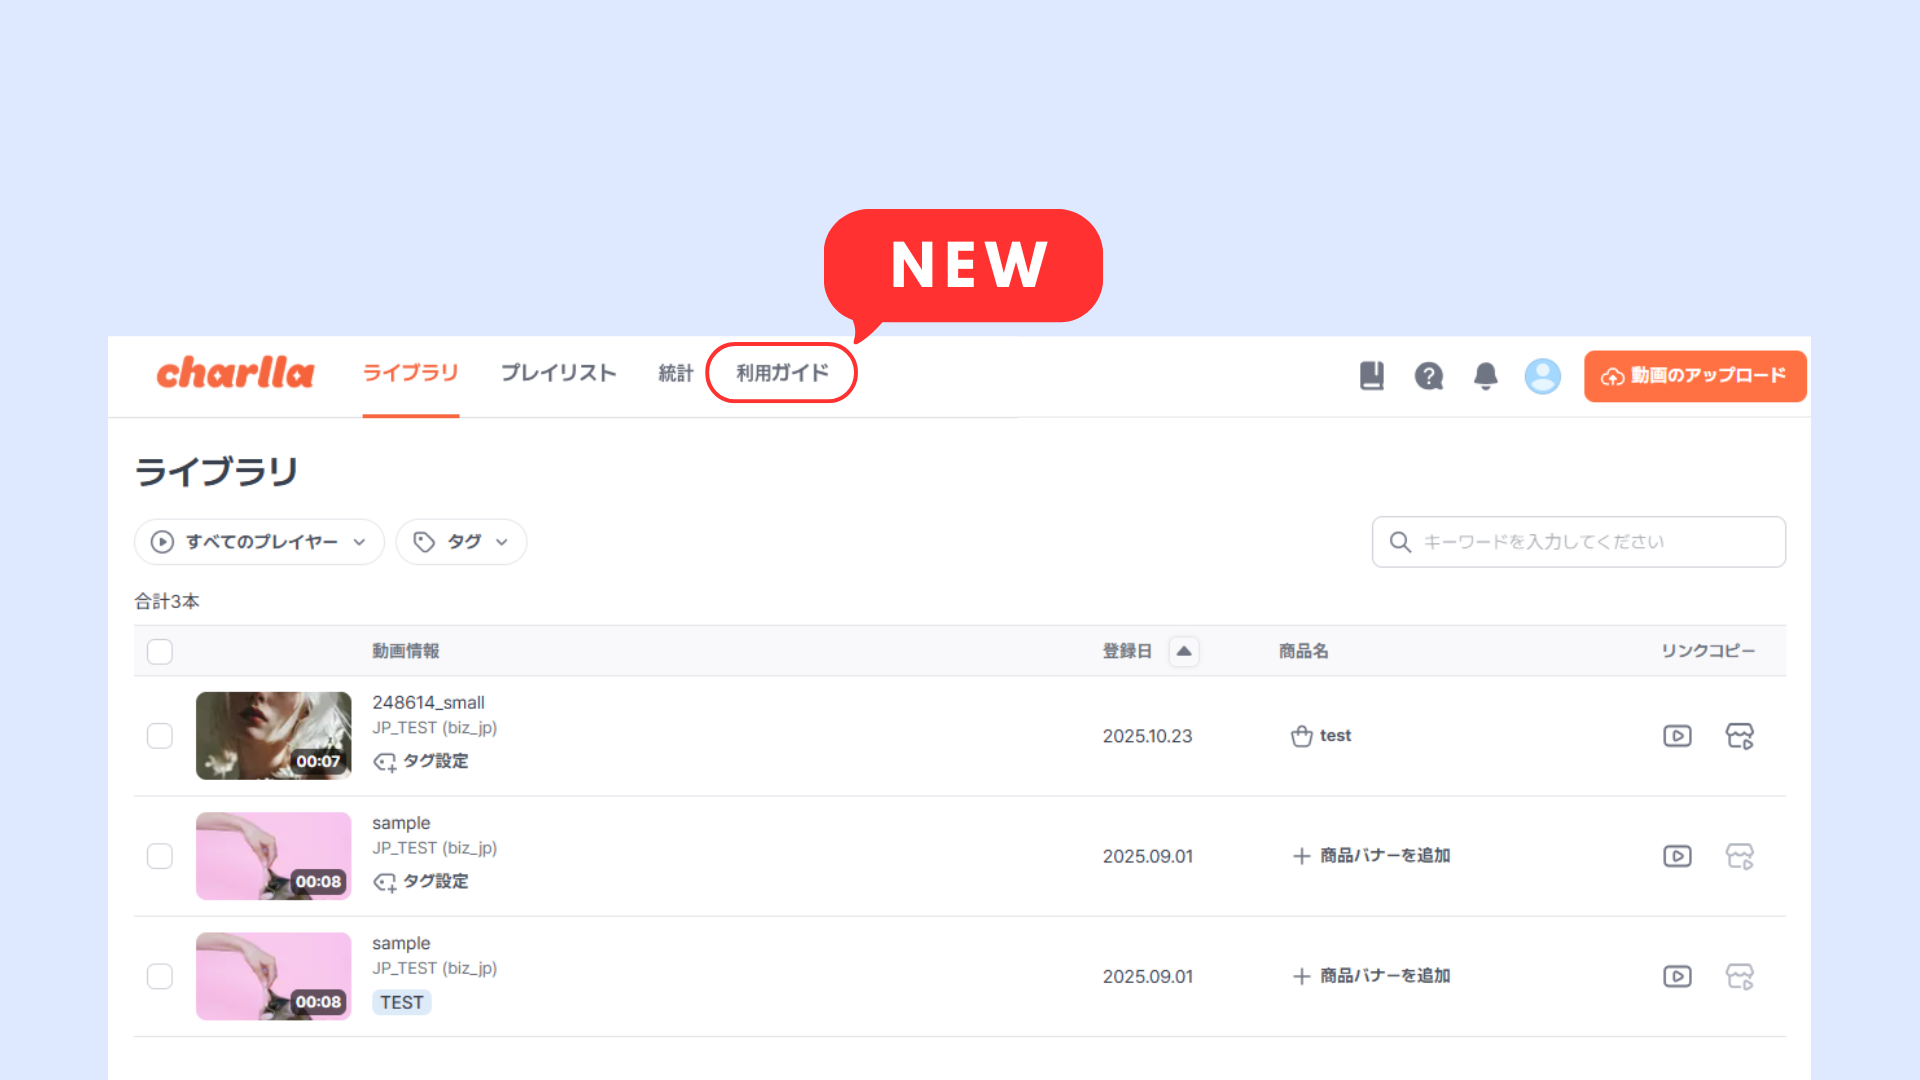Copy video link for last sample row
1920x1080 pixels.
pos(1677,976)
